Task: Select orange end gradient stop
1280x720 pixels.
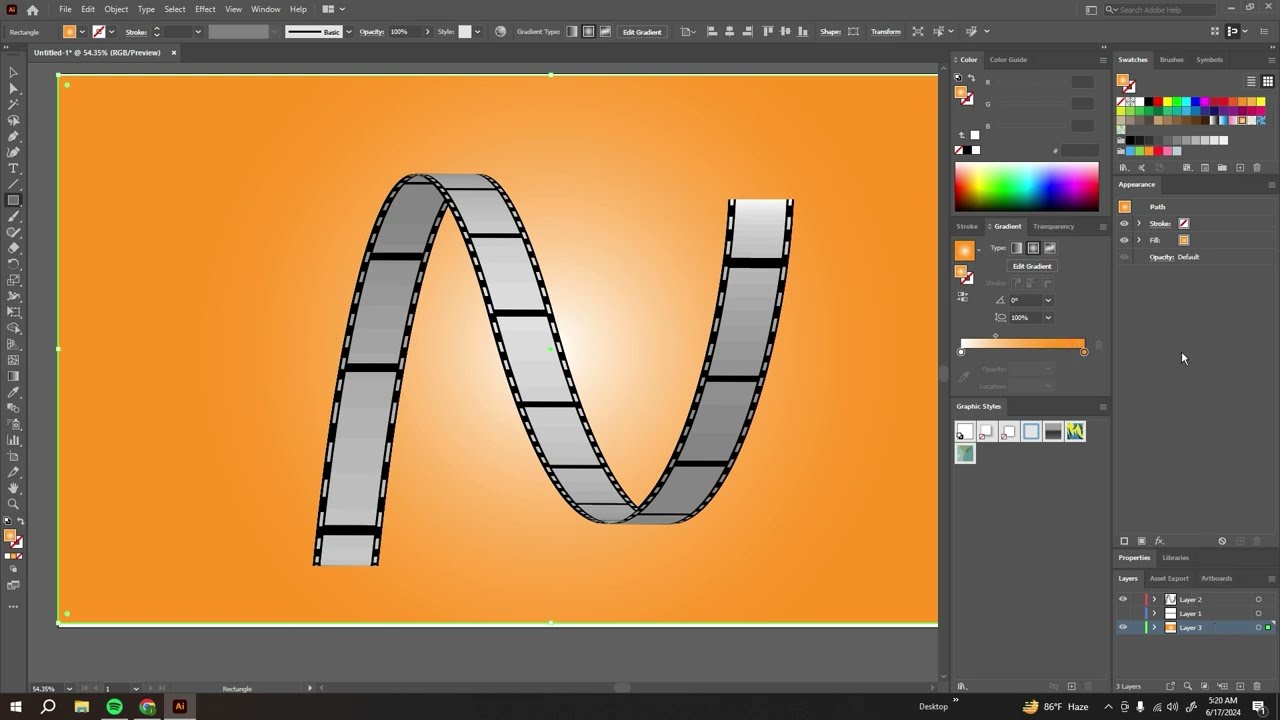Action: [1084, 352]
